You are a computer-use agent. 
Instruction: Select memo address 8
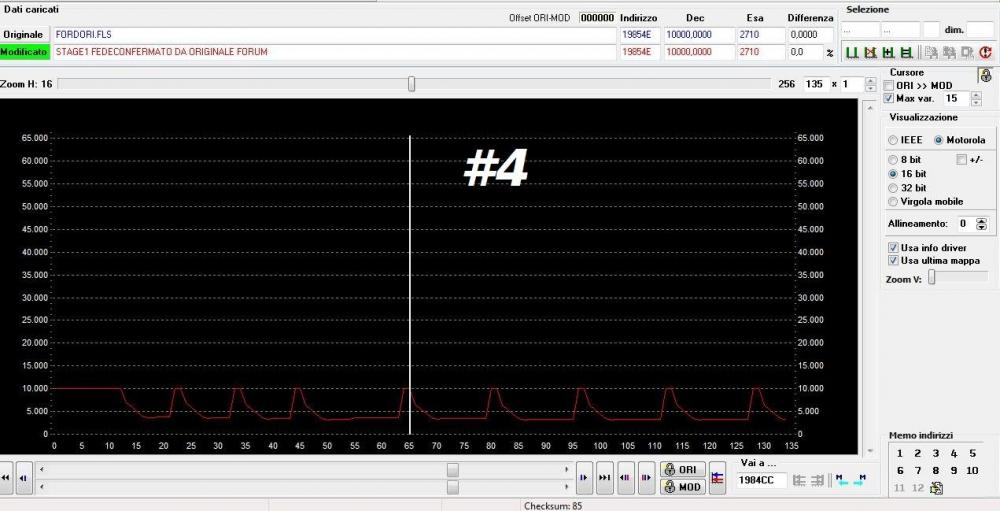[936, 471]
